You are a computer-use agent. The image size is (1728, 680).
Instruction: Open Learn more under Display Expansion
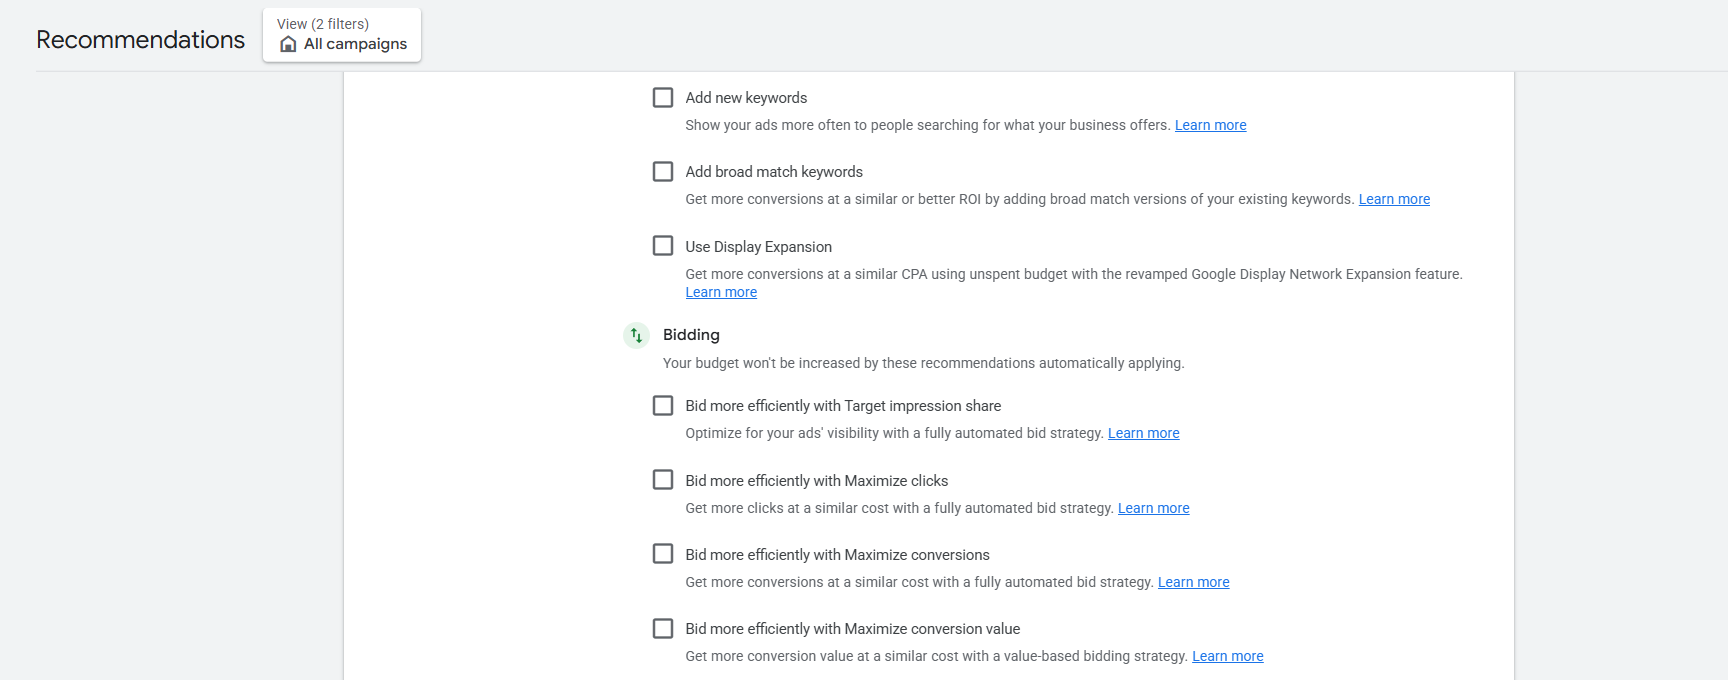721,292
